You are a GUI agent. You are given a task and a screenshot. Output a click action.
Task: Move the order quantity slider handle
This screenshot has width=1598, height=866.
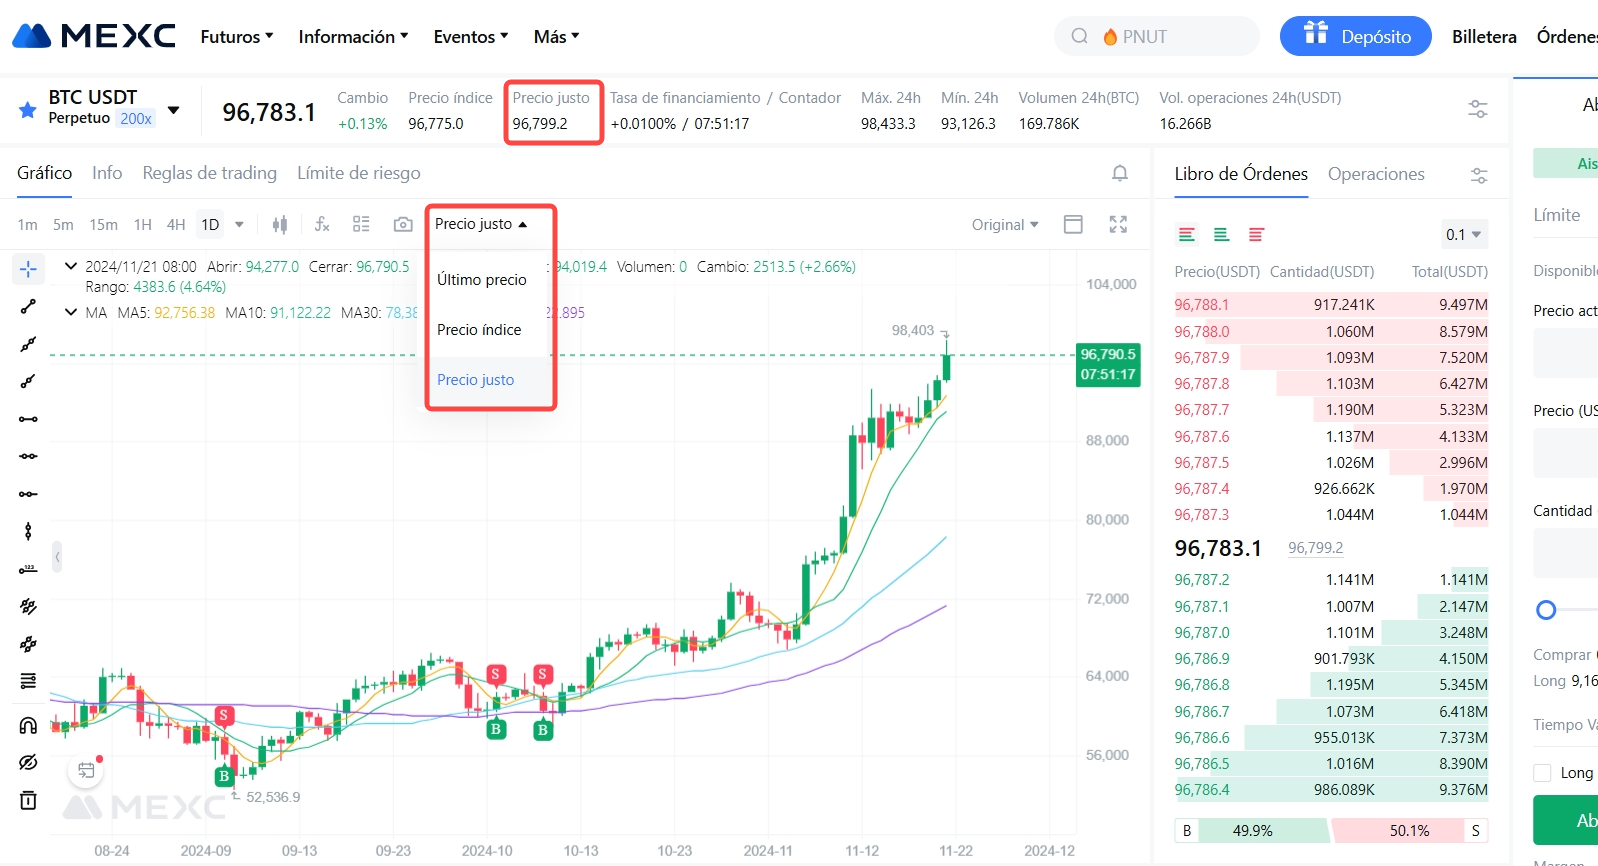pos(1546,609)
